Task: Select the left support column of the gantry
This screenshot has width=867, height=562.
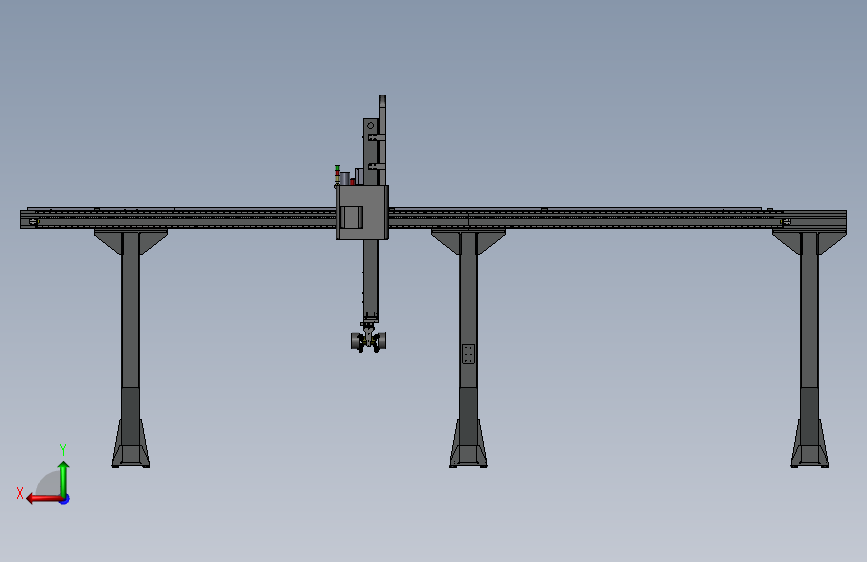Action: pos(130,348)
